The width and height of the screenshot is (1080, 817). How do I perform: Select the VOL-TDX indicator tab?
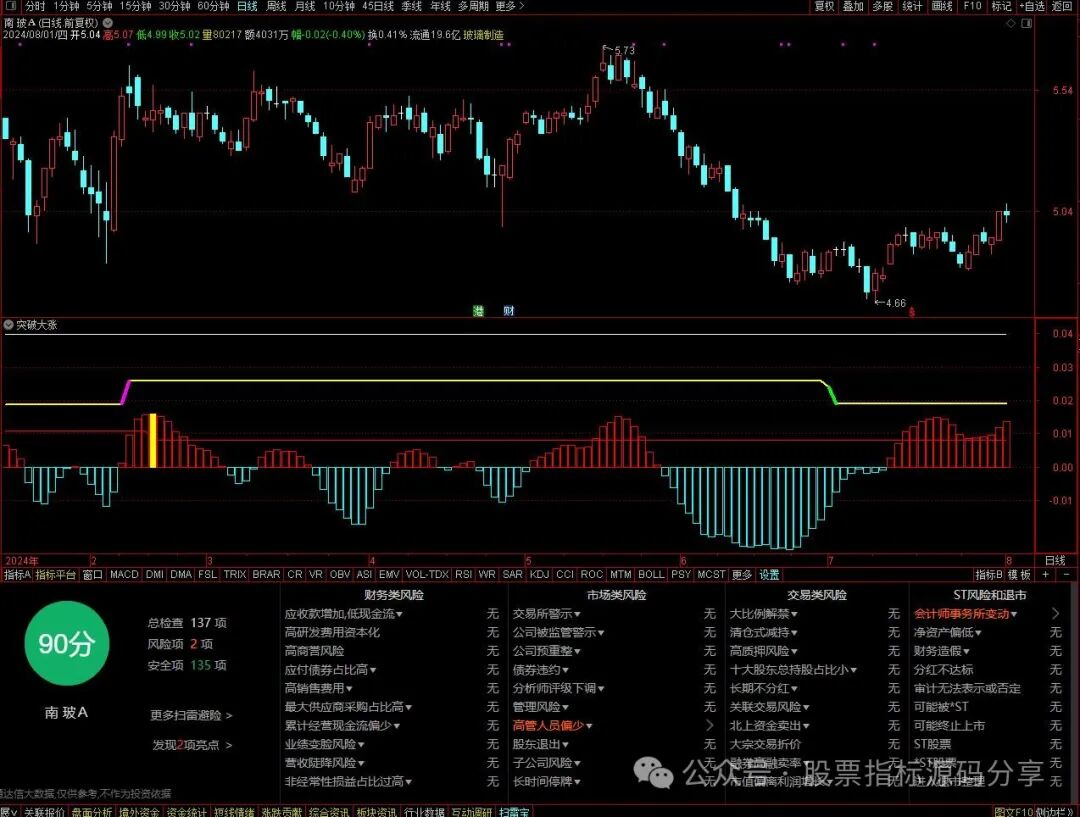(x=427, y=574)
